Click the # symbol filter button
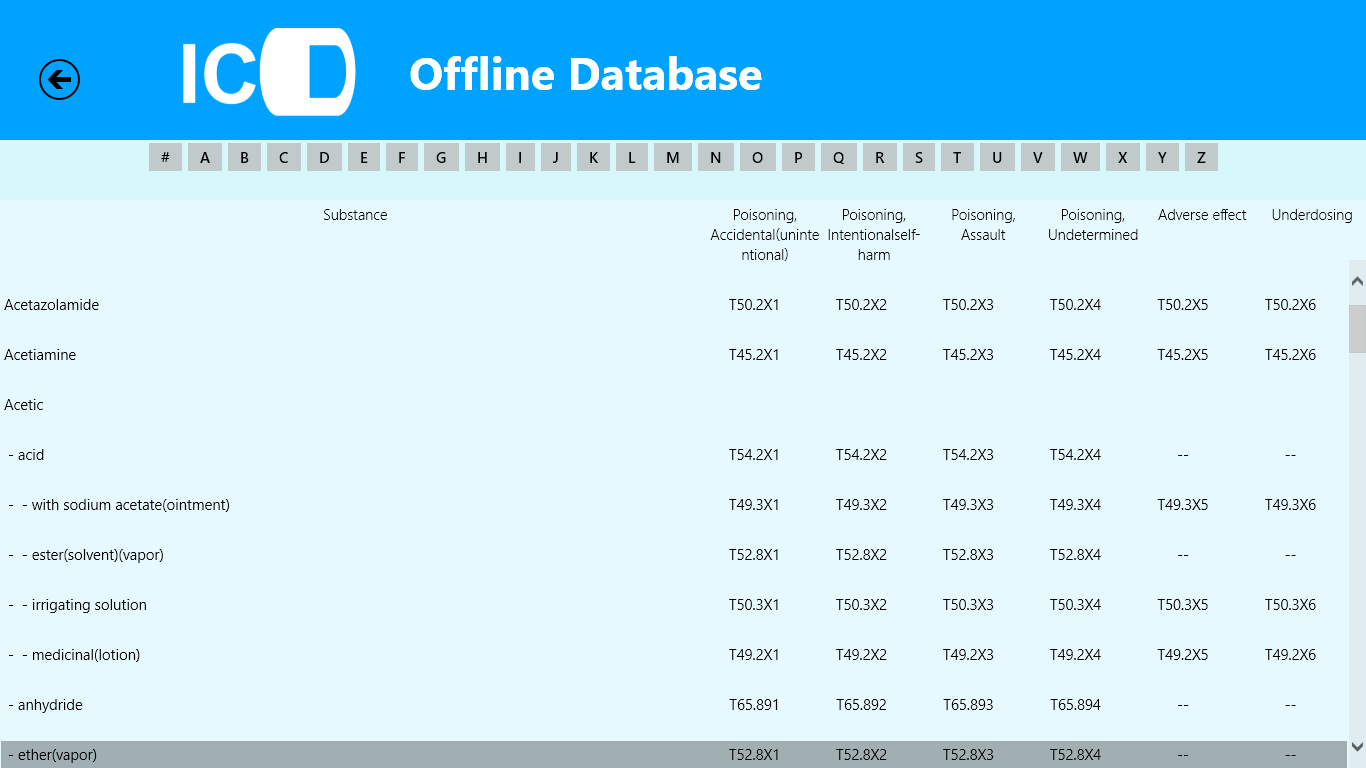This screenshot has height=768, width=1366. point(165,157)
